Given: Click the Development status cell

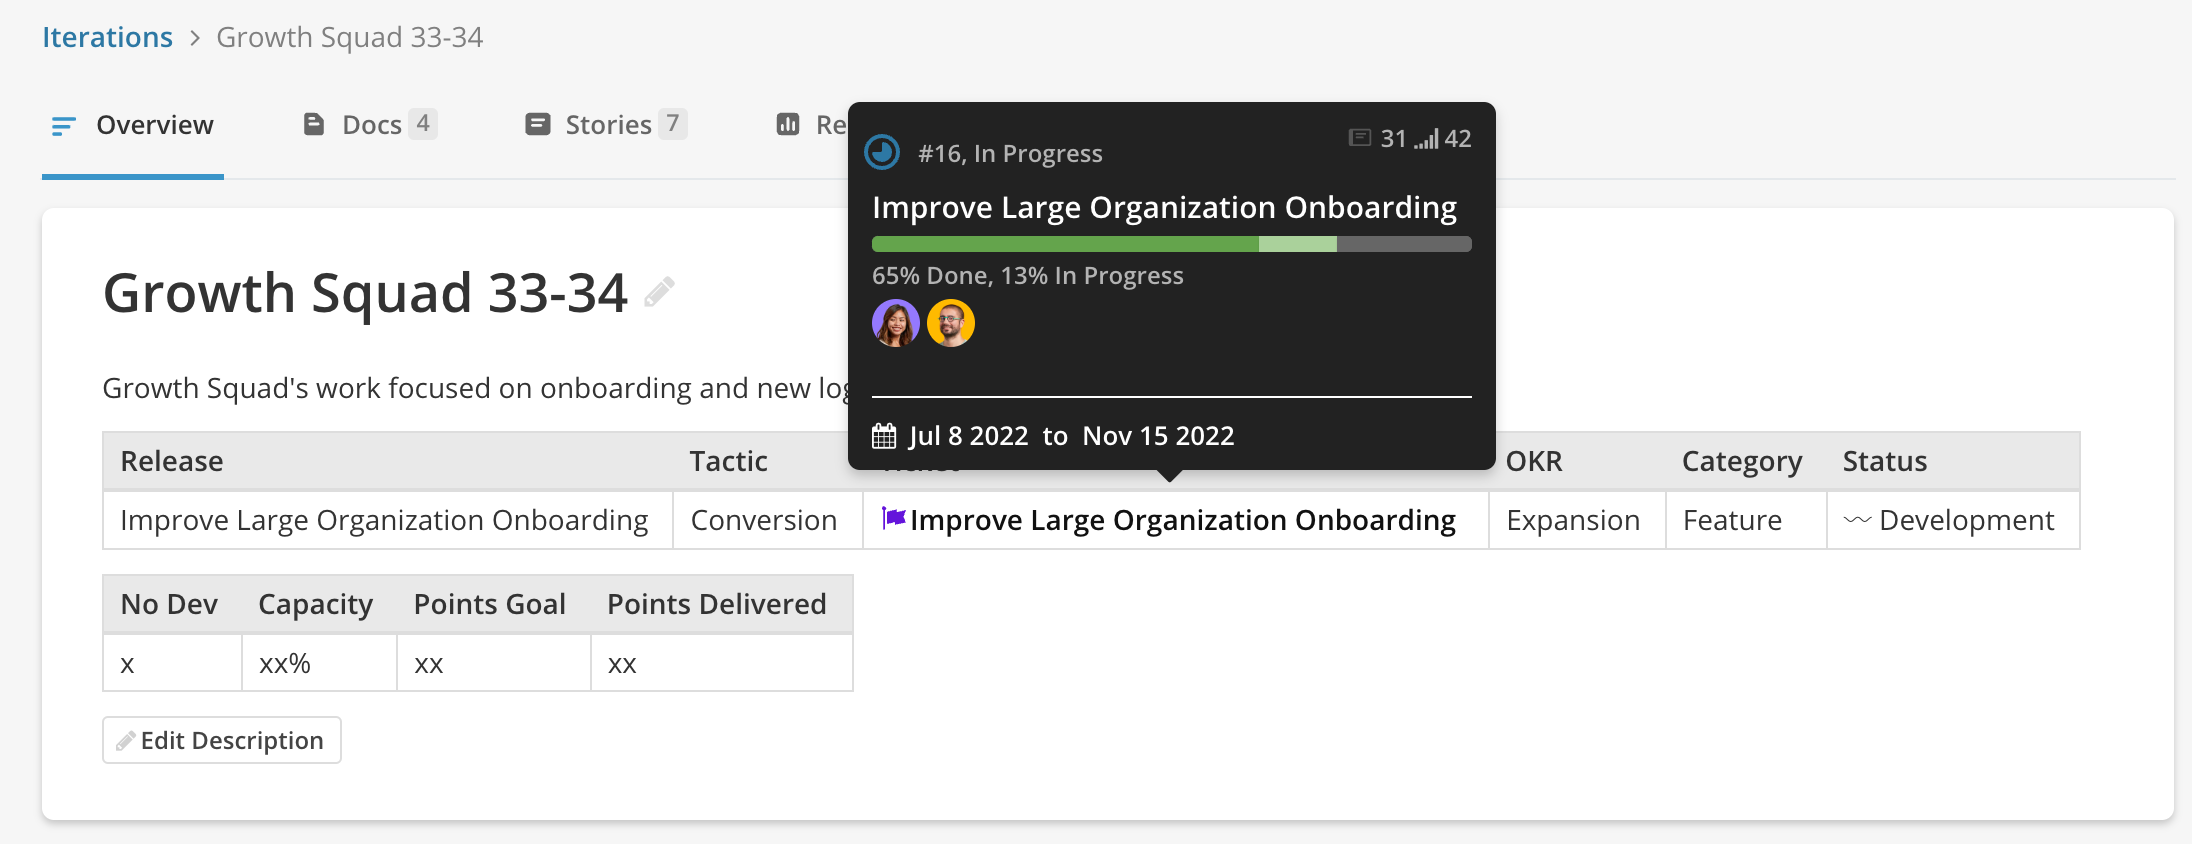Looking at the screenshot, I should tap(1951, 520).
